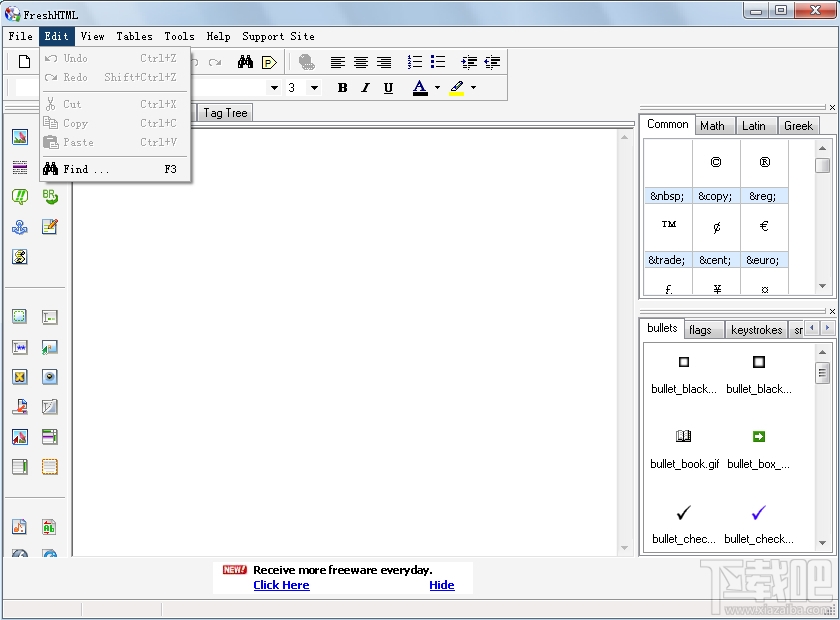
Task: Click the Click Here freeware link
Action: (x=281, y=585)
